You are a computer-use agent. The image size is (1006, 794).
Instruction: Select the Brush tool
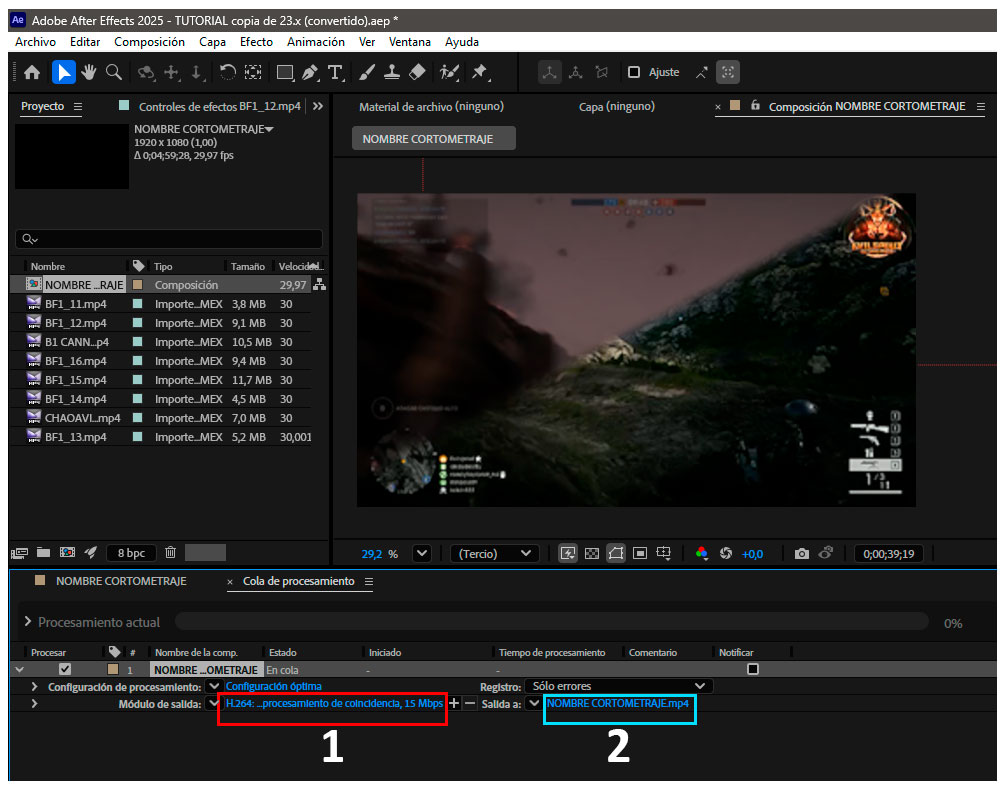click(x=367, y=72)
